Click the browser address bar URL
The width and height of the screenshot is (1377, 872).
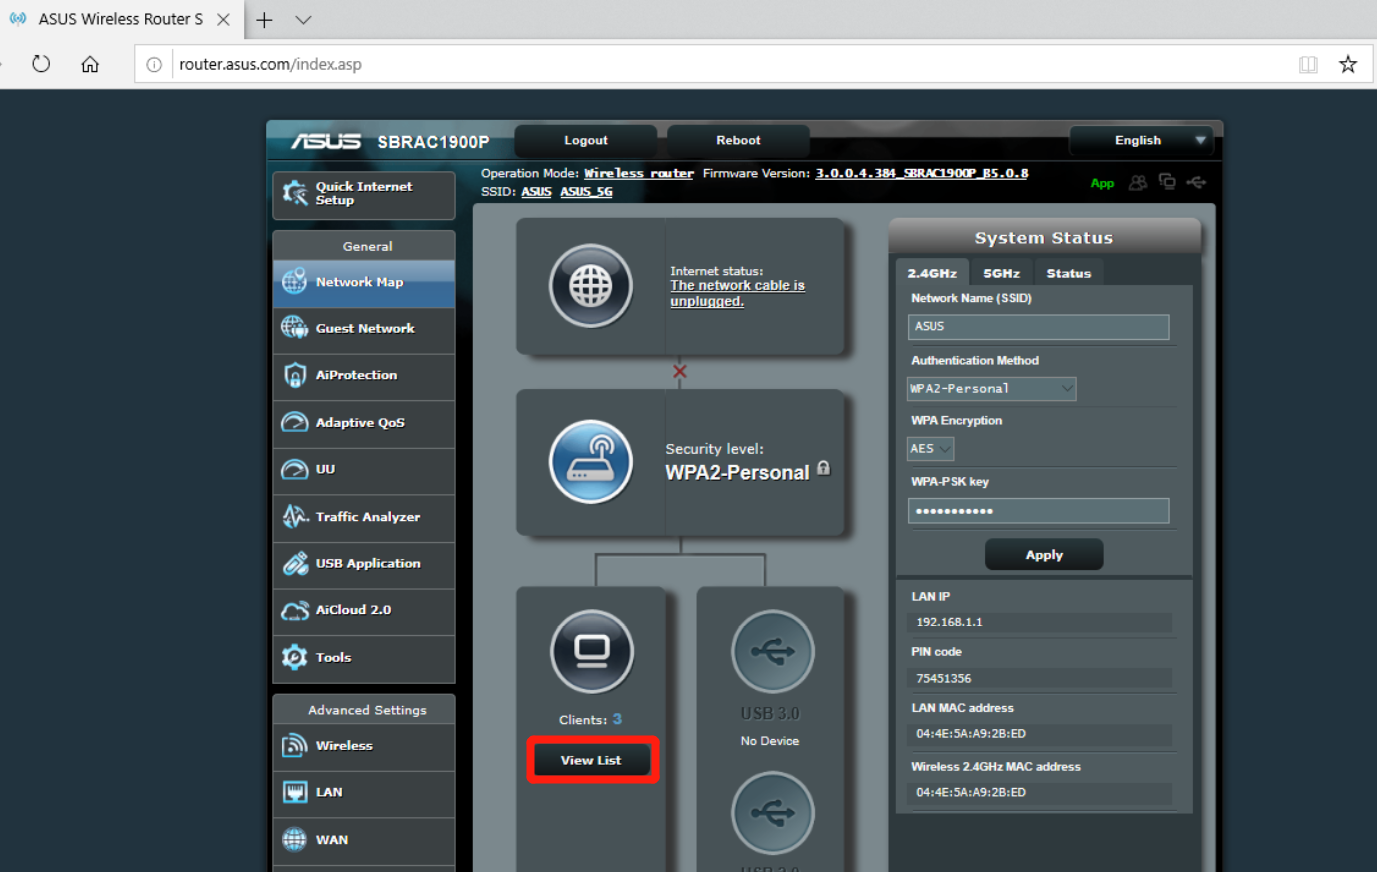(270, 64)
